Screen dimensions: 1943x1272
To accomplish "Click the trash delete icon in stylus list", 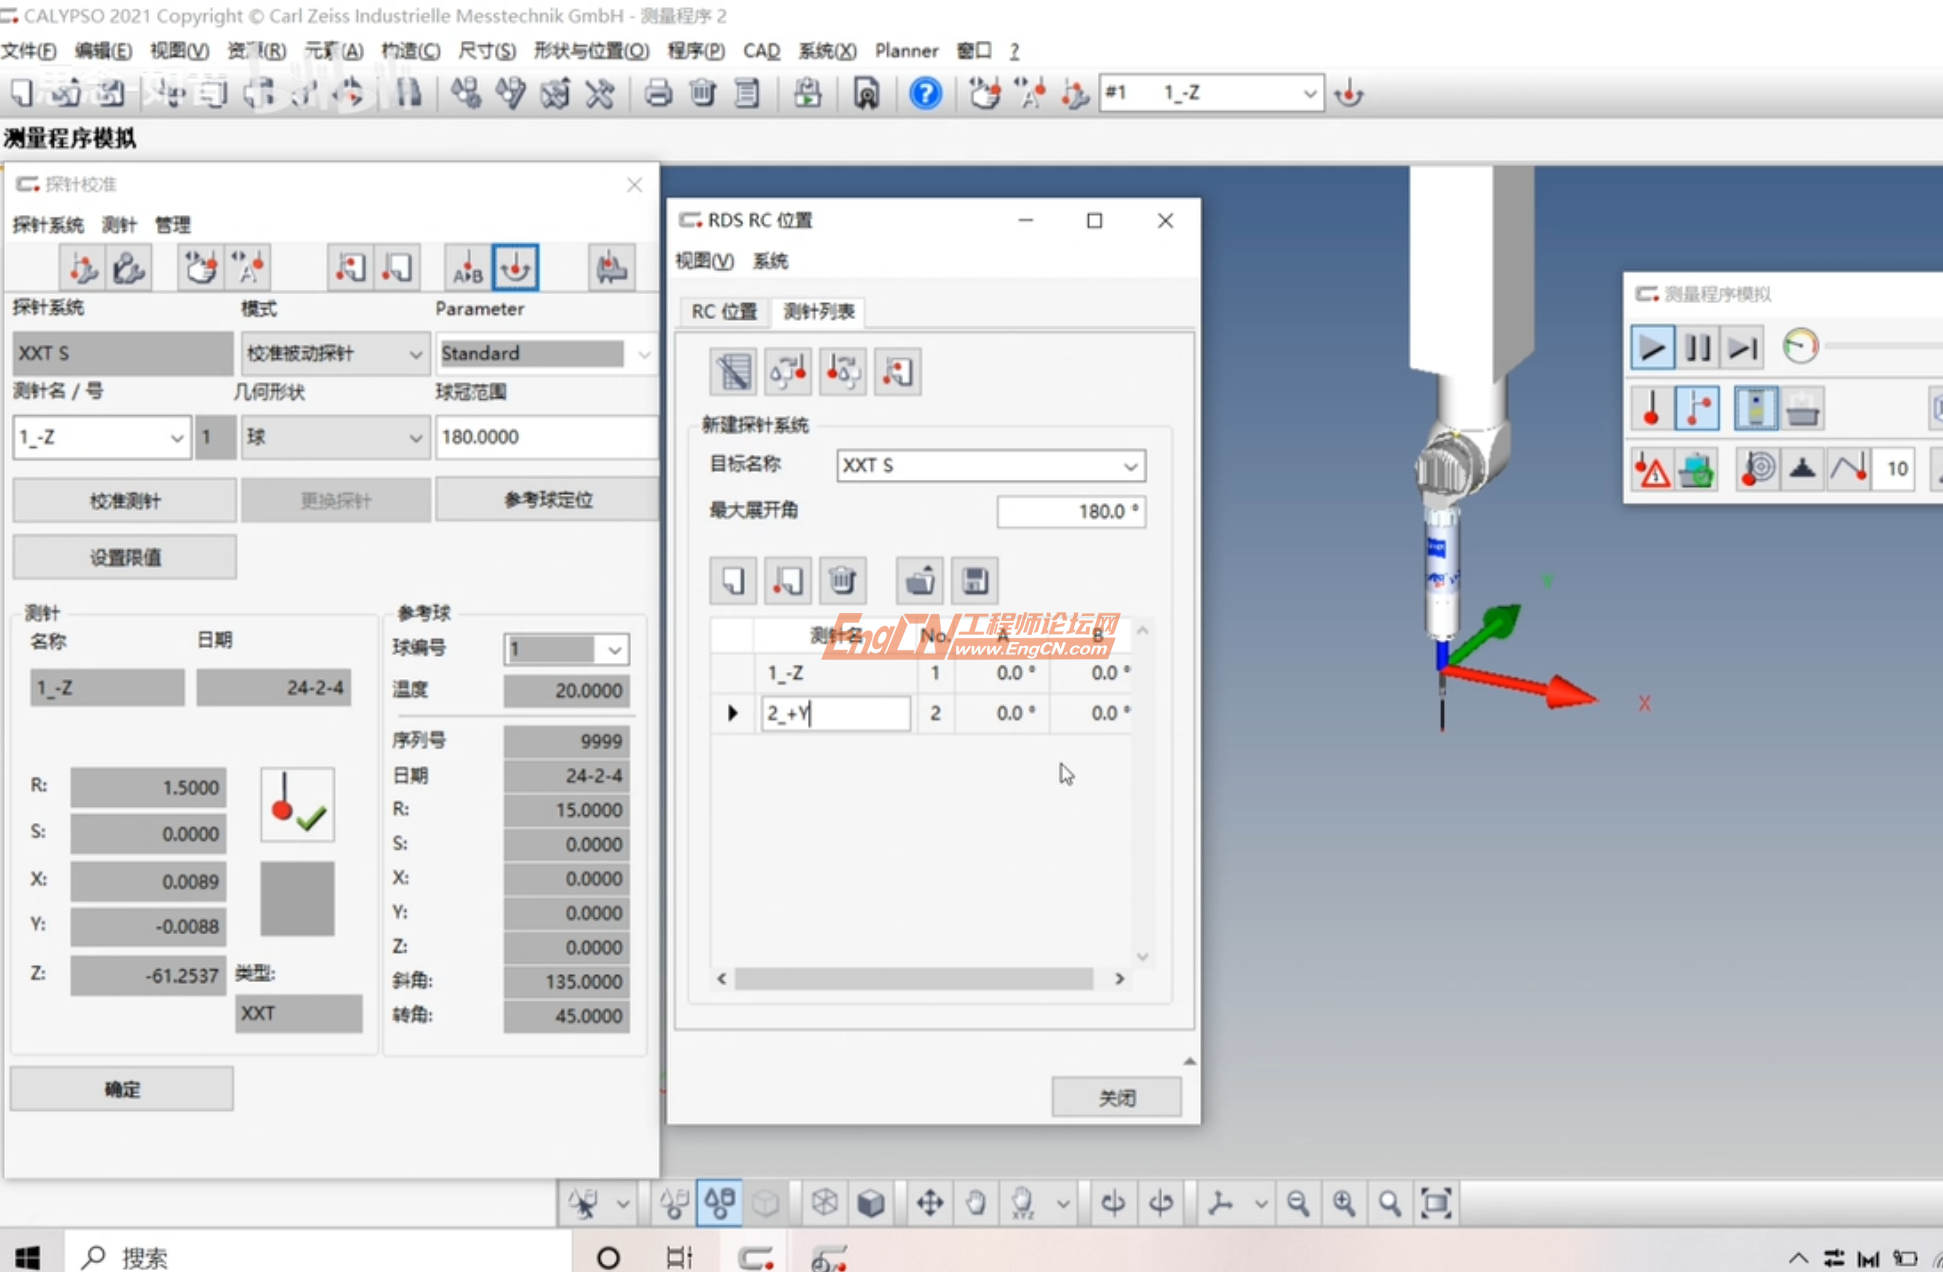I will click(x=842, y=580).
